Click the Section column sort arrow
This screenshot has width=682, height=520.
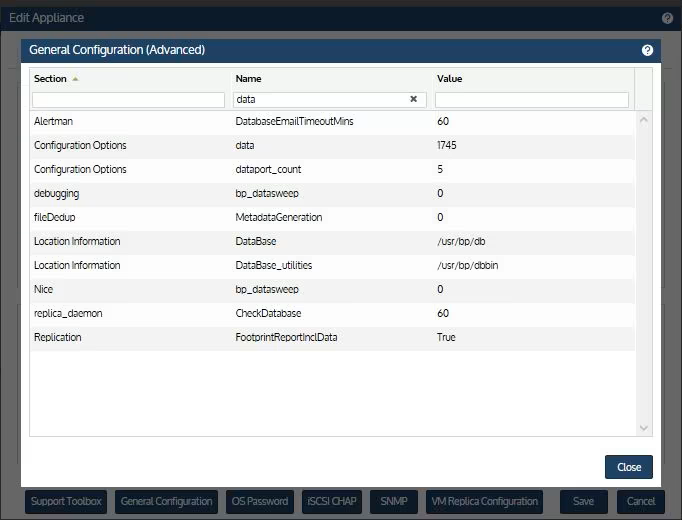coord(76,78)
